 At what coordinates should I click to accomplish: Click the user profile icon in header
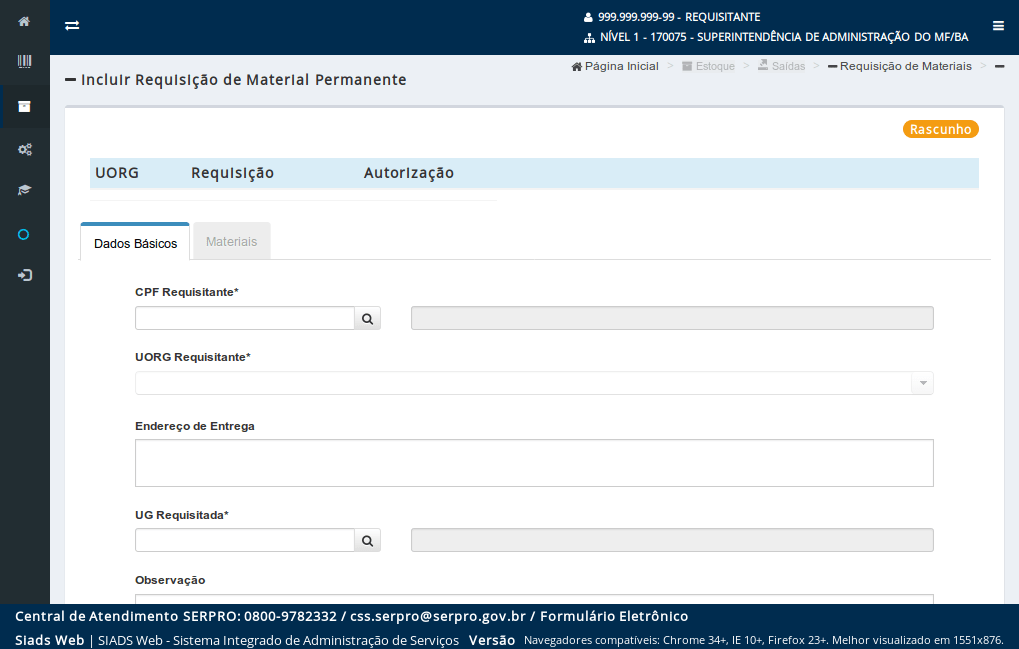(588, 18)
